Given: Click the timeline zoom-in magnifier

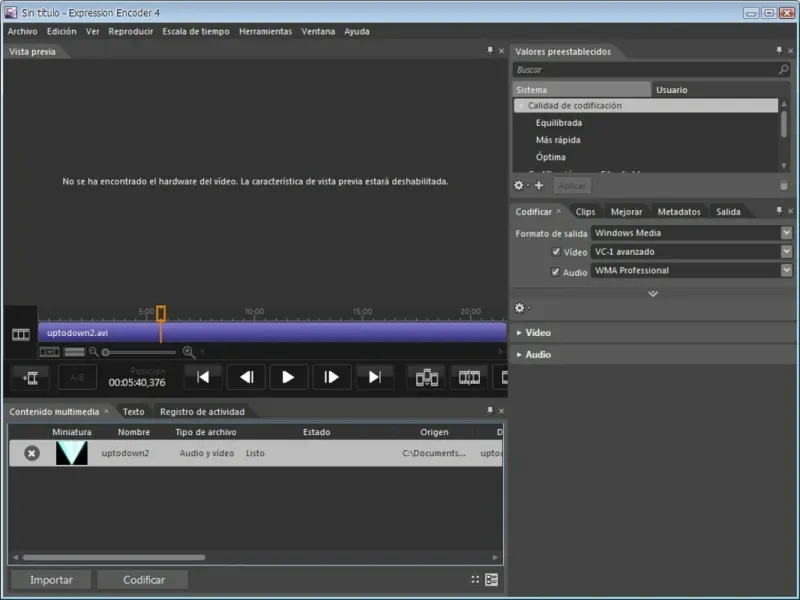Looking at the screenshot, I should 188,352.
